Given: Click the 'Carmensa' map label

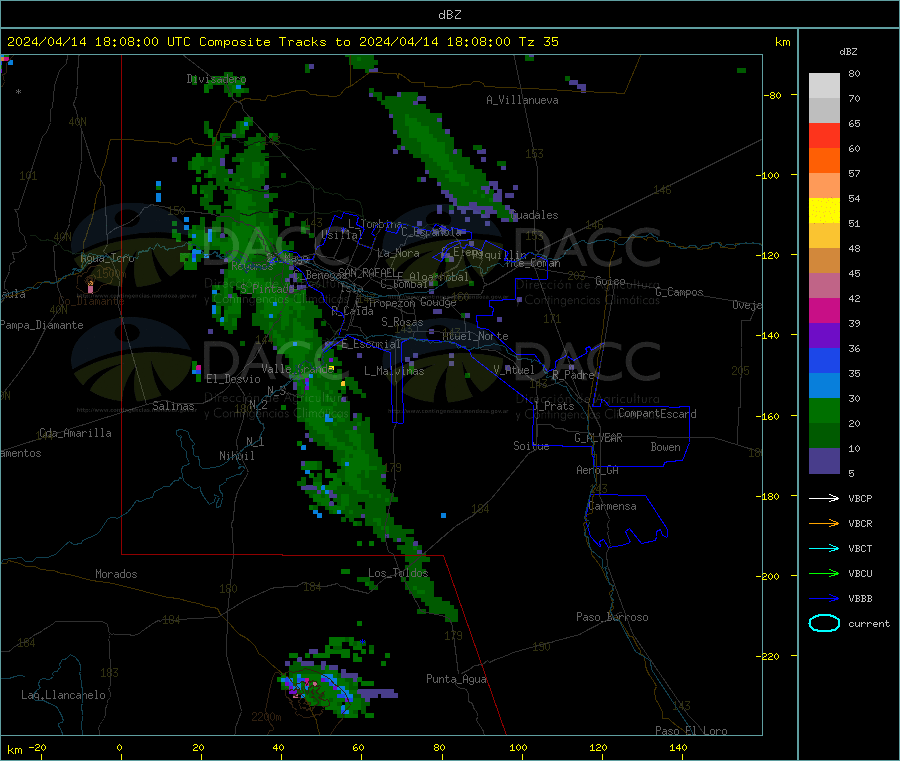Looking at the screenshot, I should coord(612,506).
